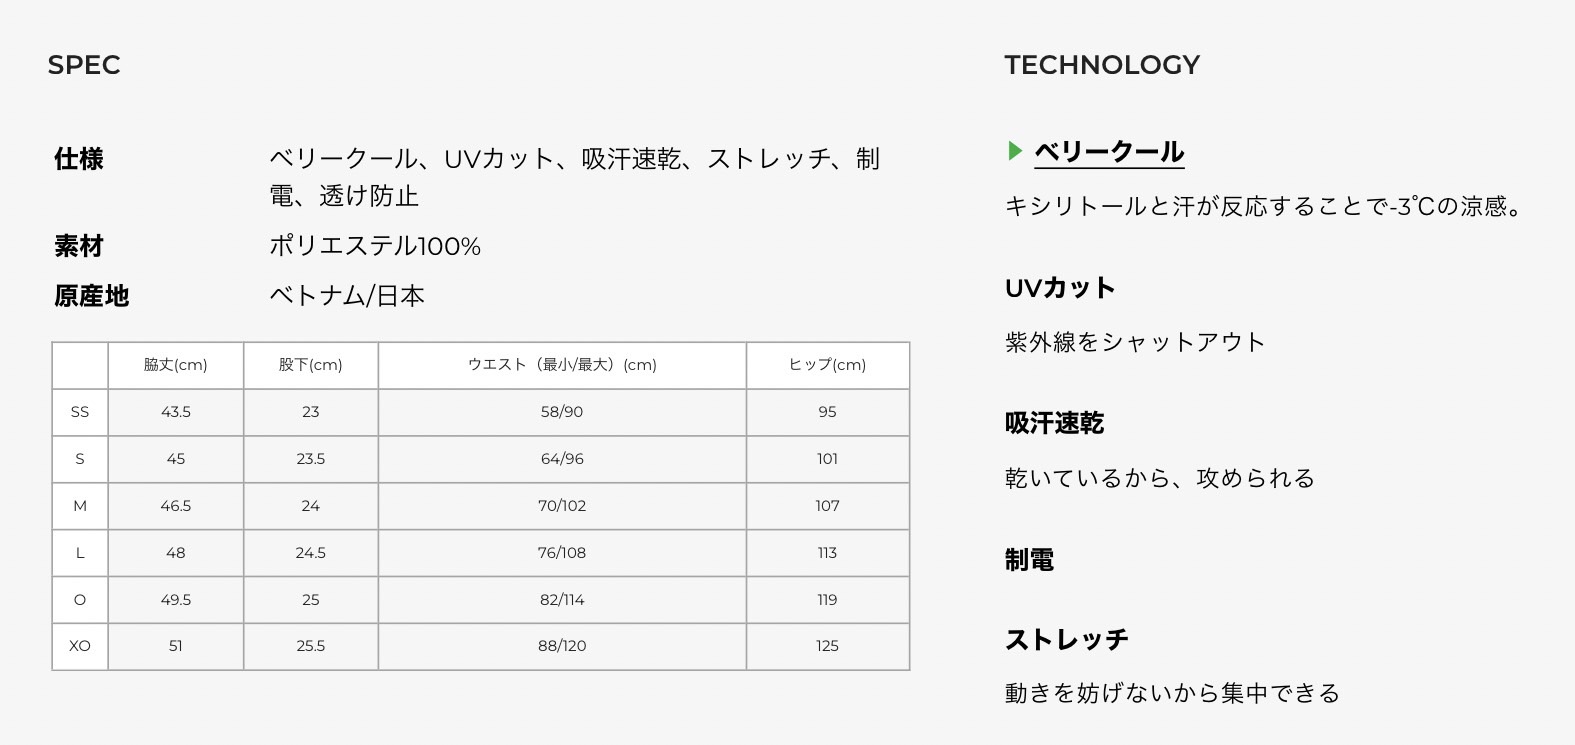1575x745 pixels.
Task: Click the ベトナム/日本 origin text
Action: [x=347, y=296]
